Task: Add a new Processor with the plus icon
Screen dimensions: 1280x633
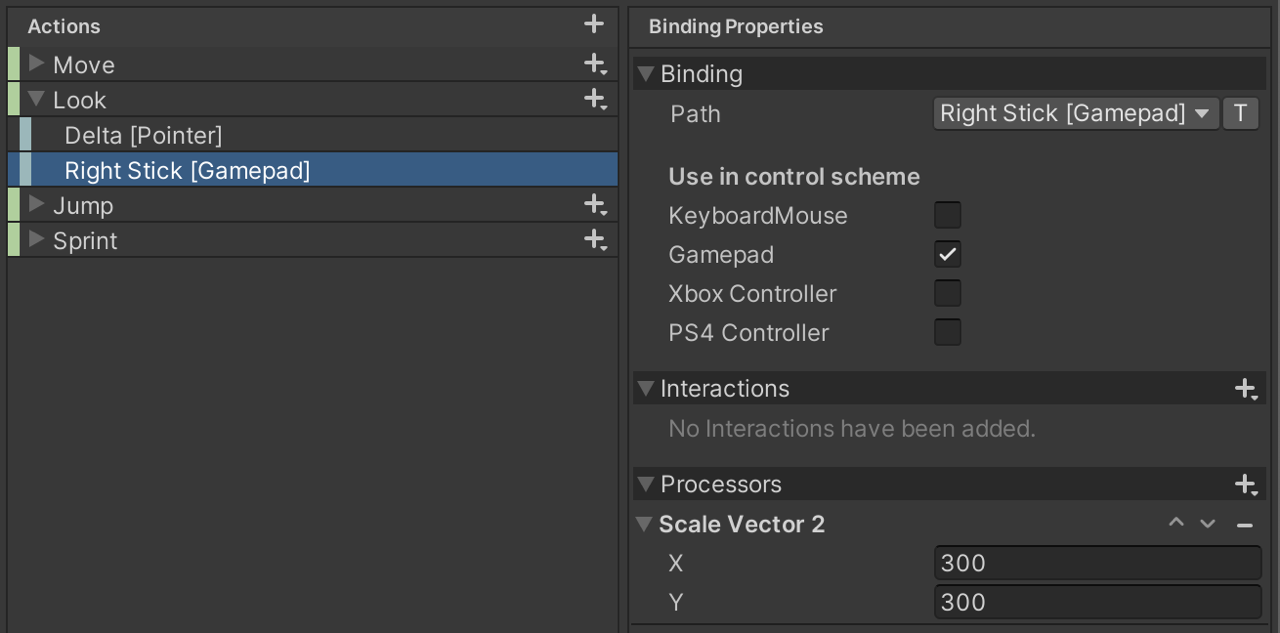Action: tap(1246, 484)
